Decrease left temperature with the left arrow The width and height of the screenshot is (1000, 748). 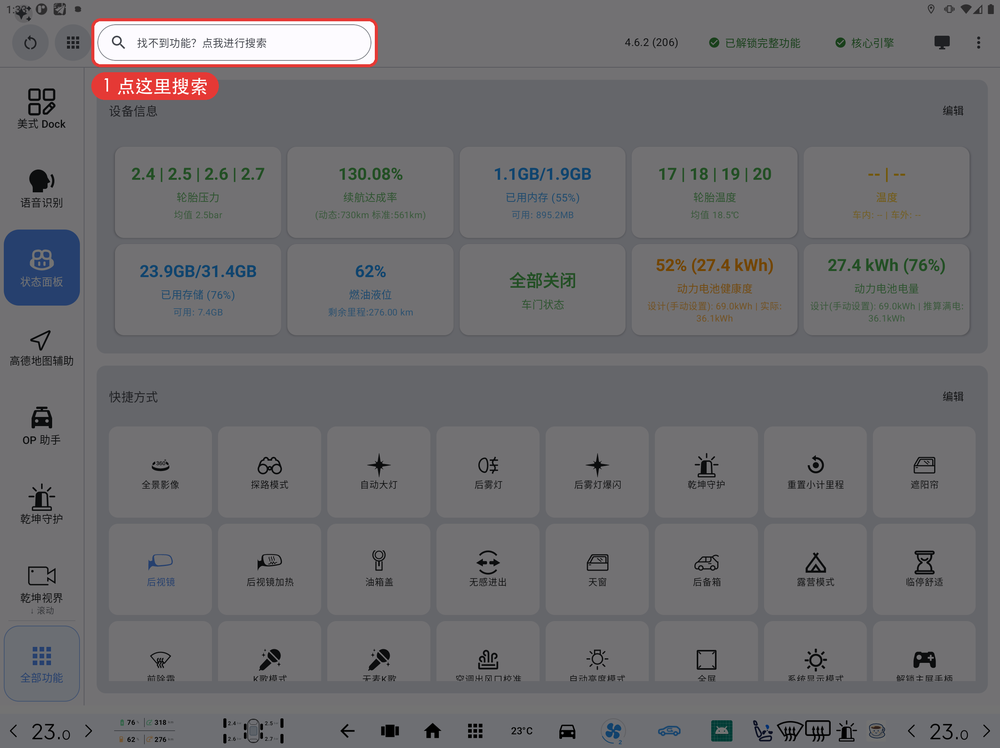(x=13, y=731)
